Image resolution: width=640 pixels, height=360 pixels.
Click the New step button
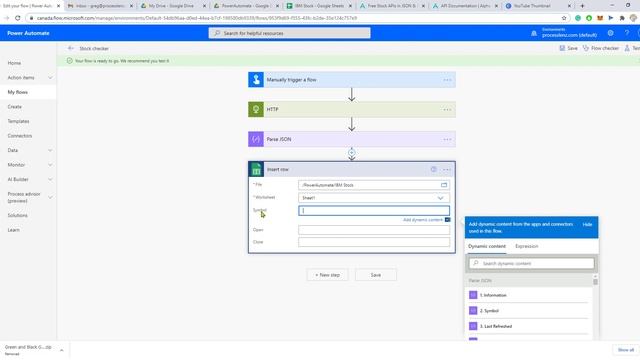(x=327, y=275)
